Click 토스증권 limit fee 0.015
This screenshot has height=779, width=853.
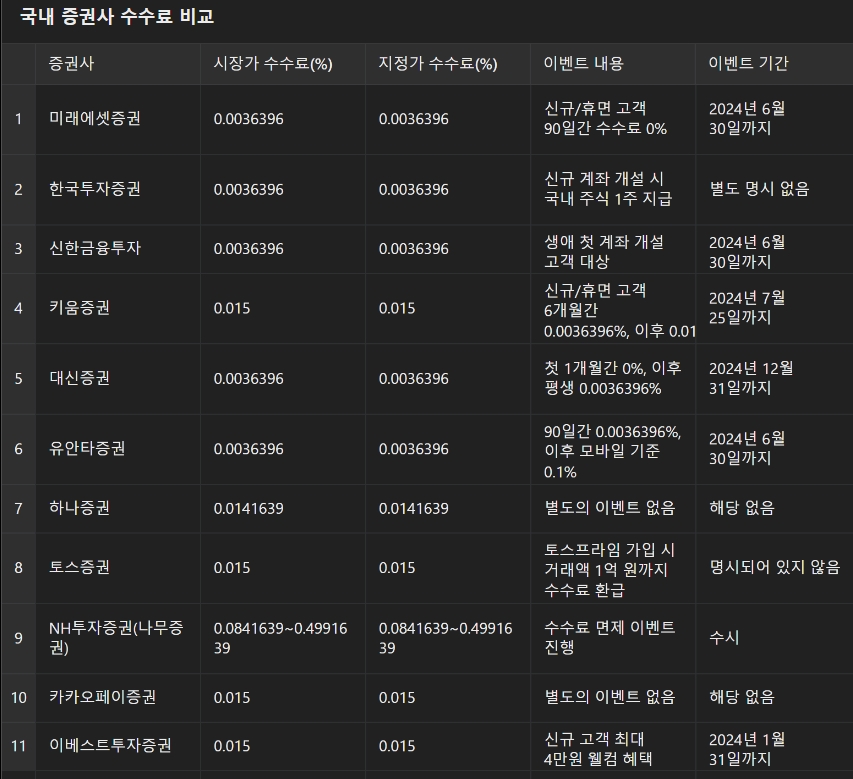pyautogui.click(x=448, y=567)
